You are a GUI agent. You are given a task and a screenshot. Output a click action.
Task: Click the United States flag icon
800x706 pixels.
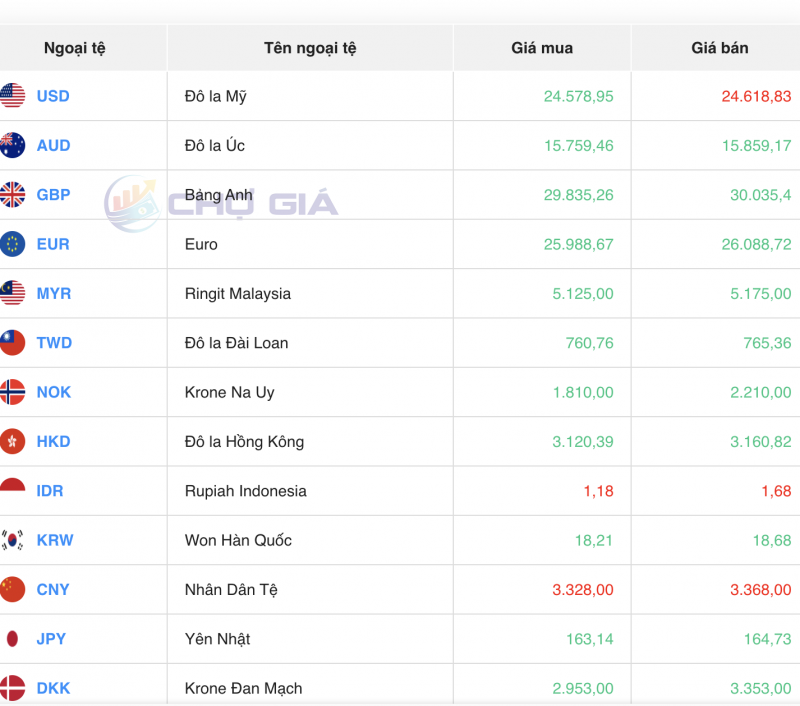point(14,96)
